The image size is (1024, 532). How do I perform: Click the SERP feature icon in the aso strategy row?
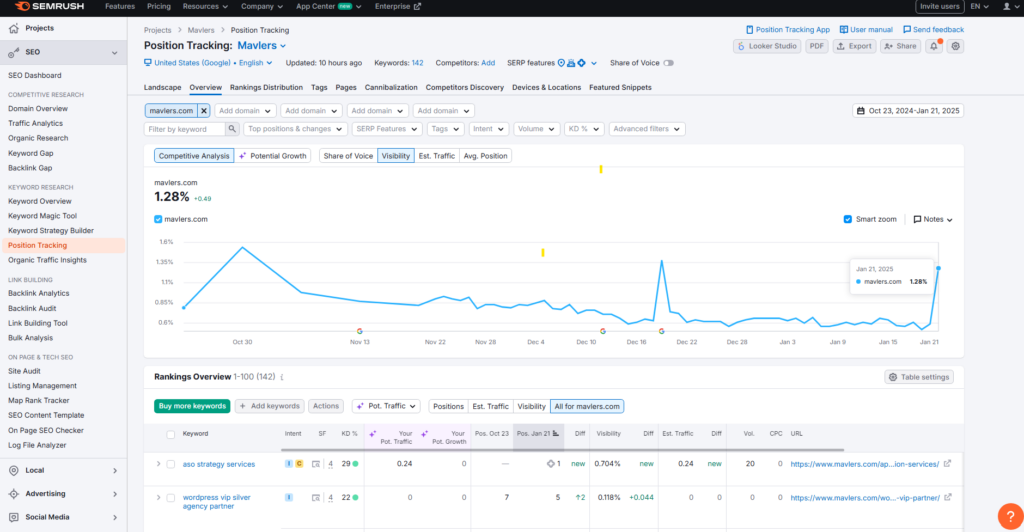point(316,464)
